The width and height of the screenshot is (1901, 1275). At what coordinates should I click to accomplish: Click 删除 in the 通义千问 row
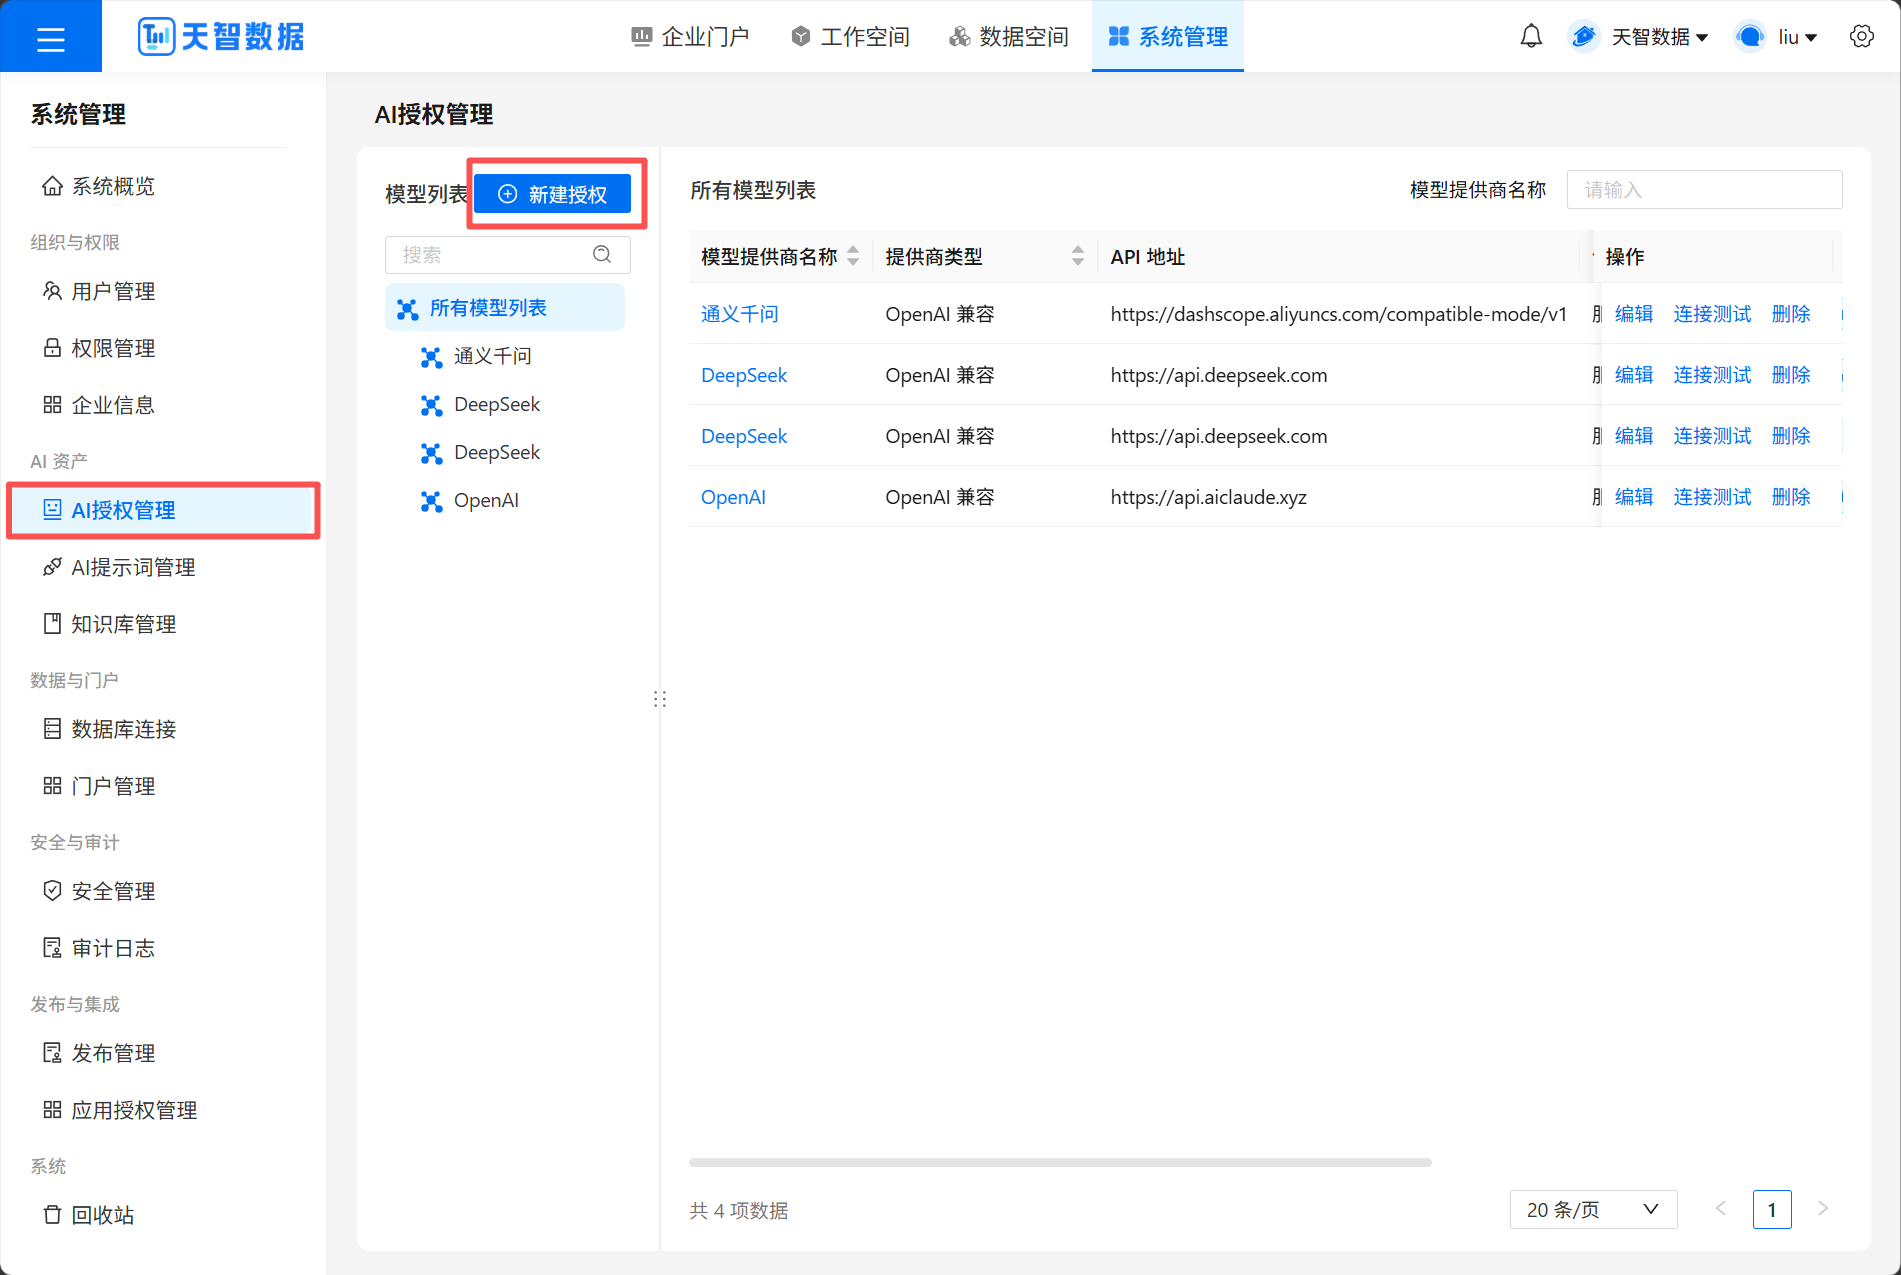coord(1791,314)
